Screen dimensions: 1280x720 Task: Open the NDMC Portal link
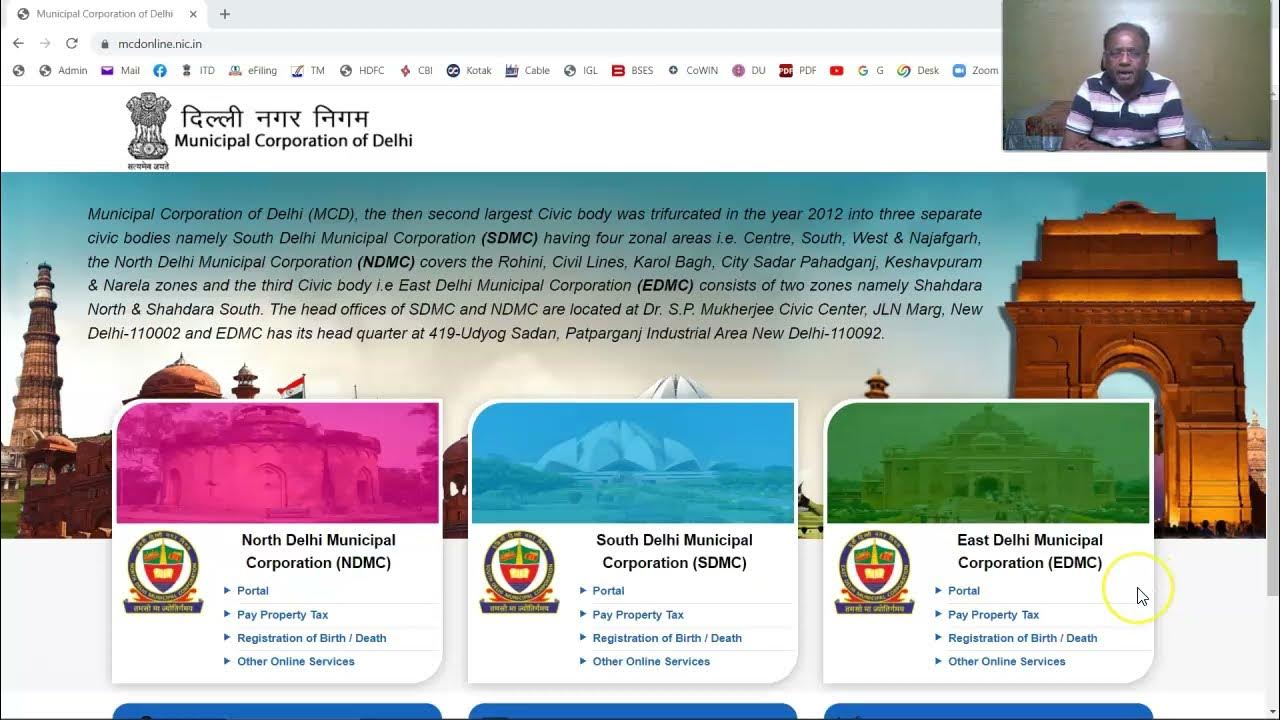pyautogui.click(x=253, y=591)
